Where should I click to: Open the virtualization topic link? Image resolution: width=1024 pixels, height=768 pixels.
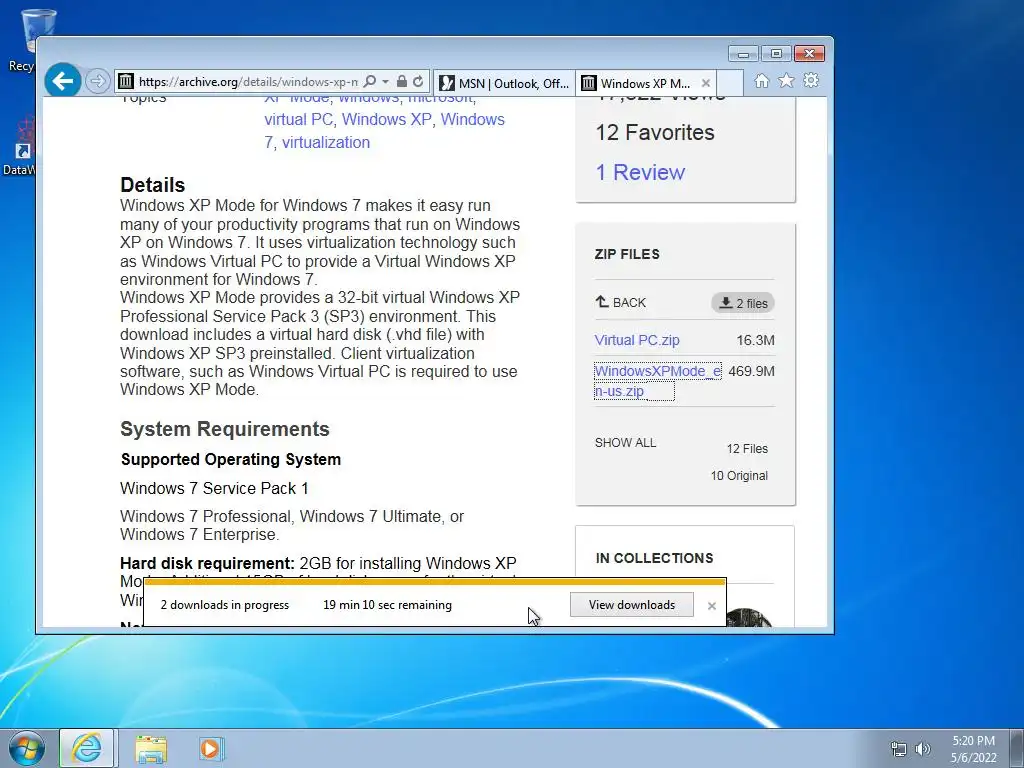pyautogui.click(x=326, y=142)
